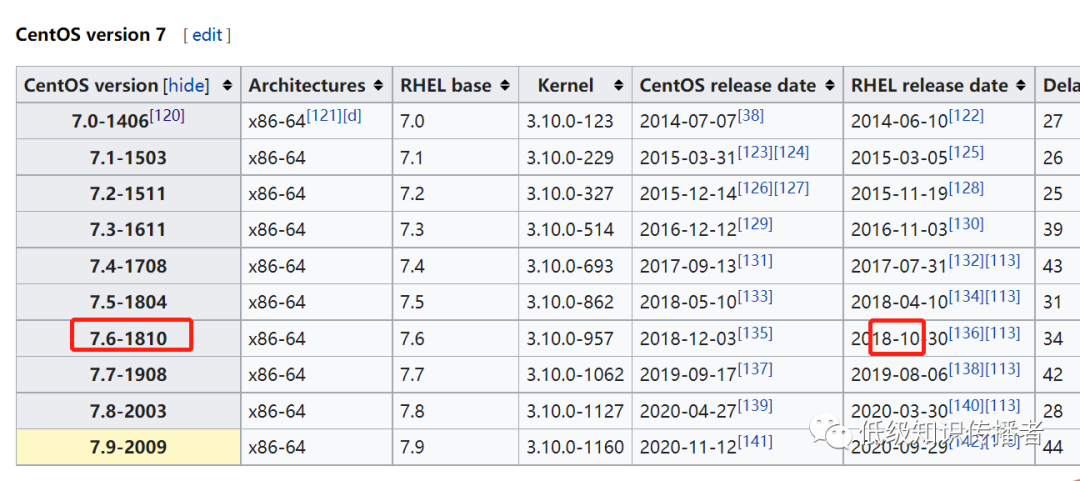The width and height of the screenshot is (1080, 481).
Task: Sort table by RHEL release date arrows
Action: tap(1020, 85)
